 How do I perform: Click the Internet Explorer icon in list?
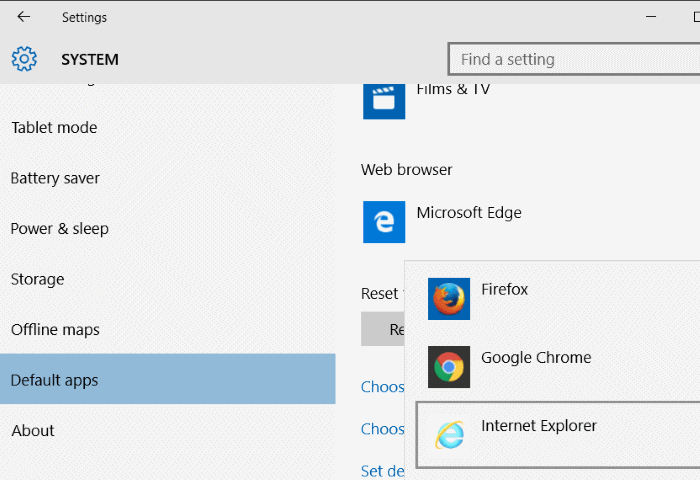(450, 435)
